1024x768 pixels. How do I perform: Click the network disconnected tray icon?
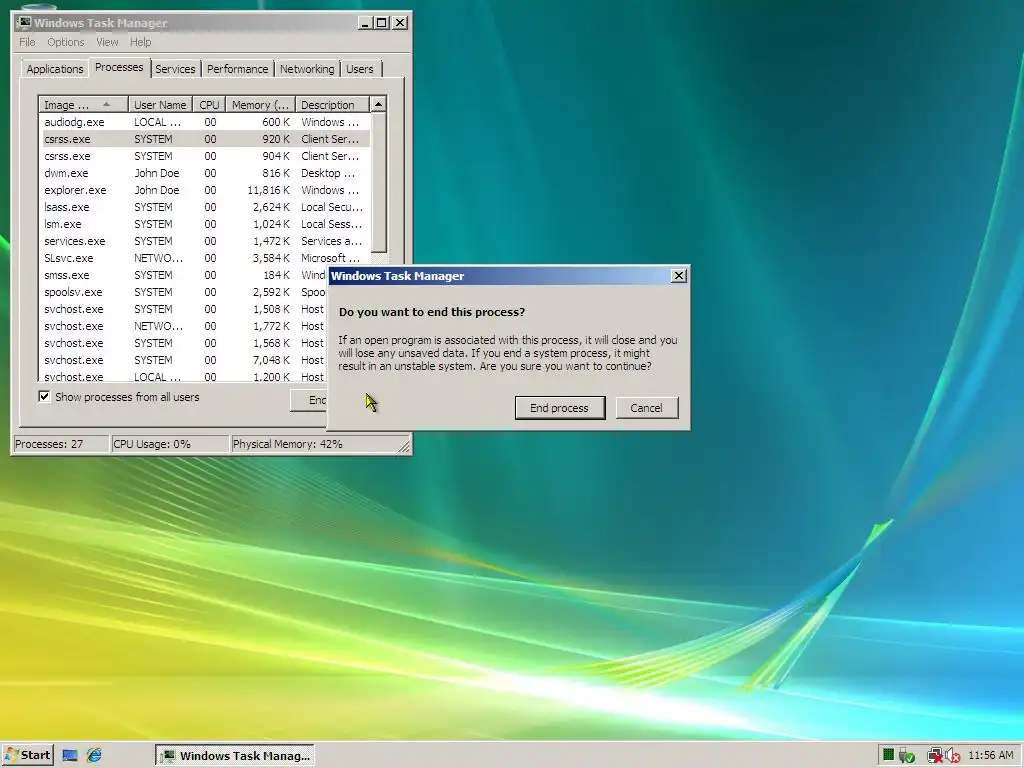[935, 756]
